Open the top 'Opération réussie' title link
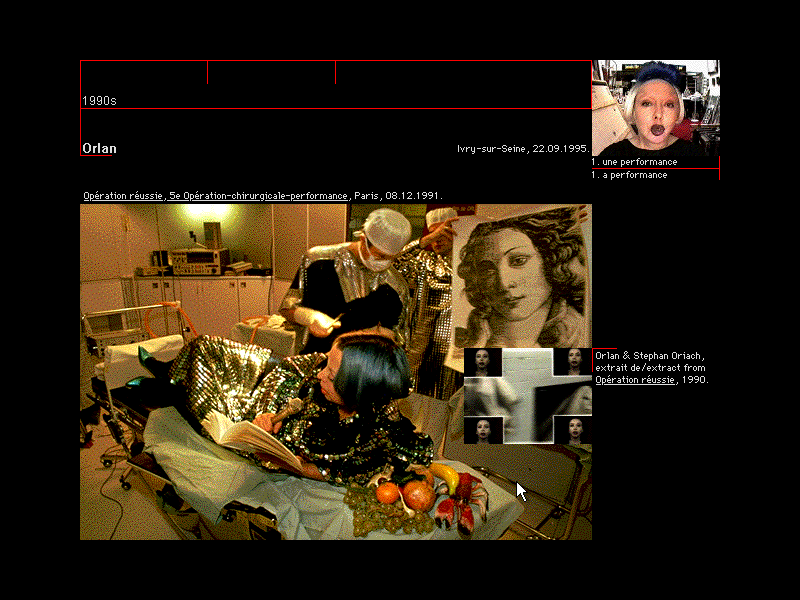Image resolution: width=800 pixels, height=600 pixels. pos(123,196)
